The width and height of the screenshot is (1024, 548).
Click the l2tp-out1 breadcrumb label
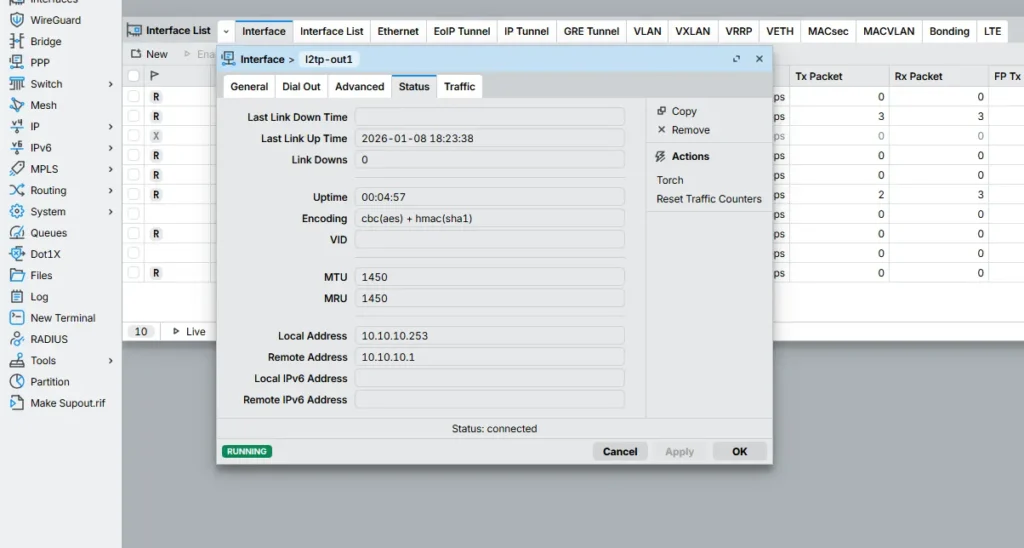(328, 59)
